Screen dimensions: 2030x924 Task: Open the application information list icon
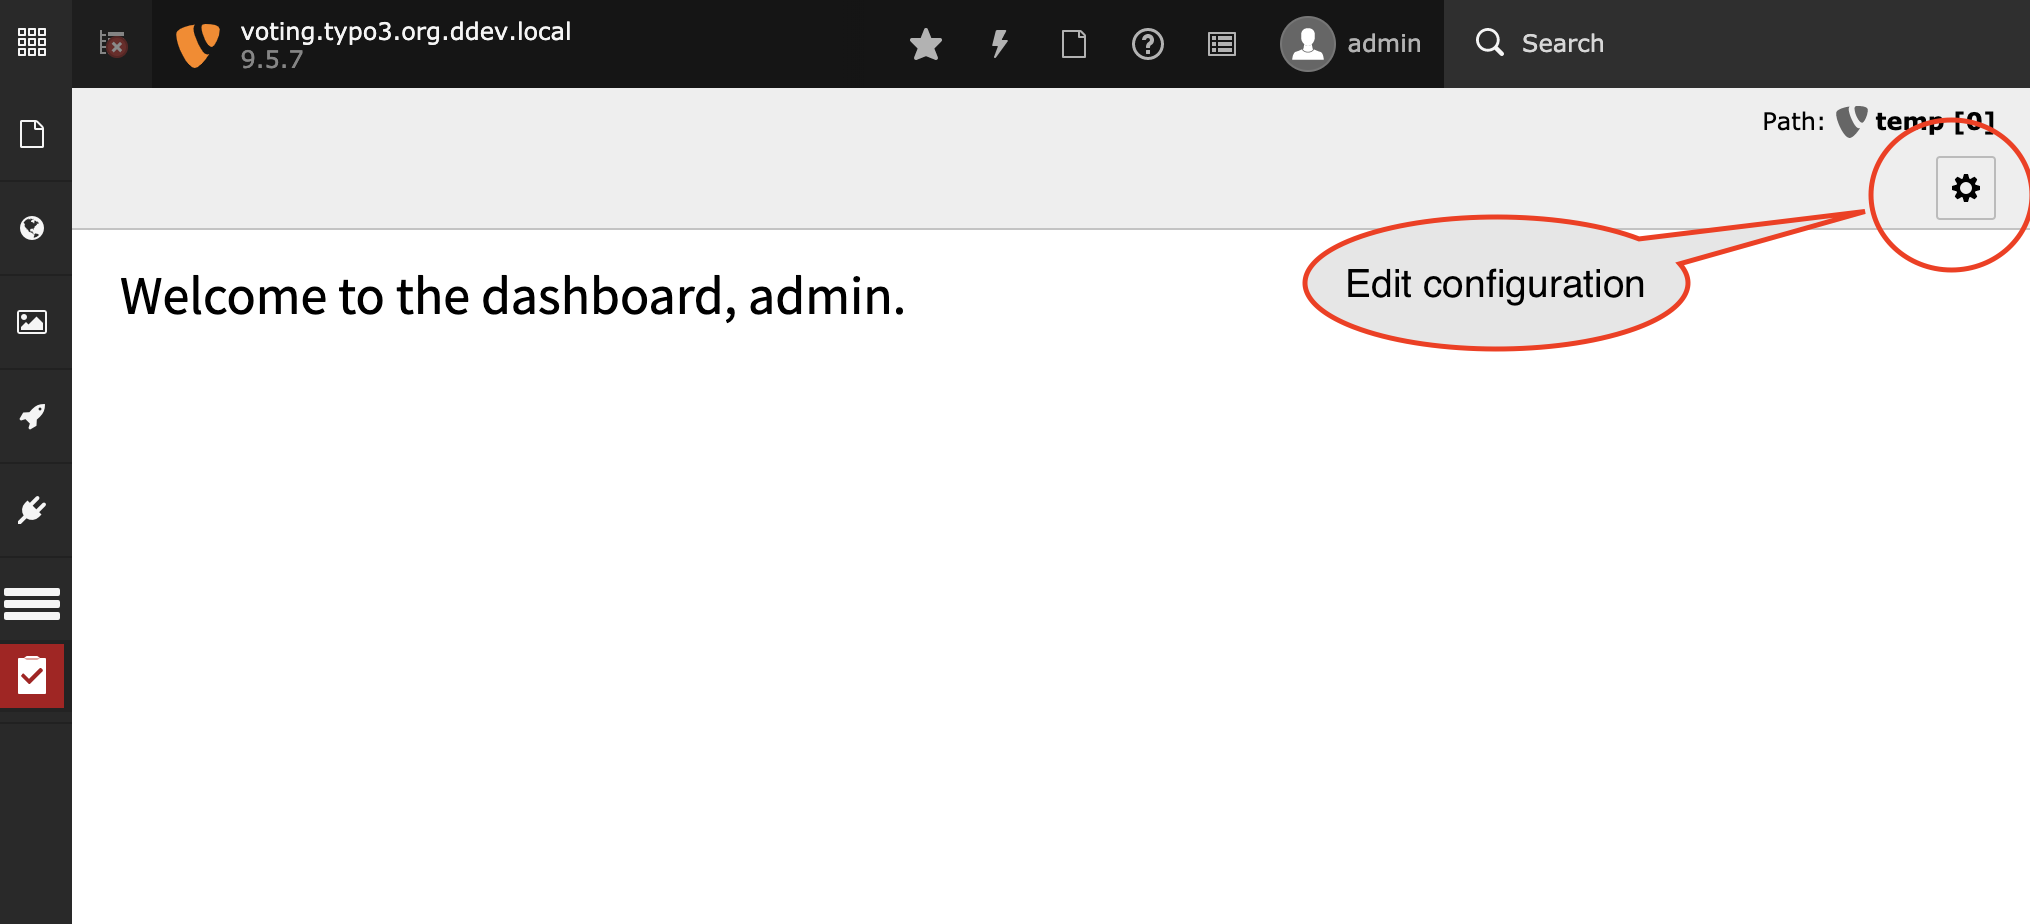tap(1222, 44)
